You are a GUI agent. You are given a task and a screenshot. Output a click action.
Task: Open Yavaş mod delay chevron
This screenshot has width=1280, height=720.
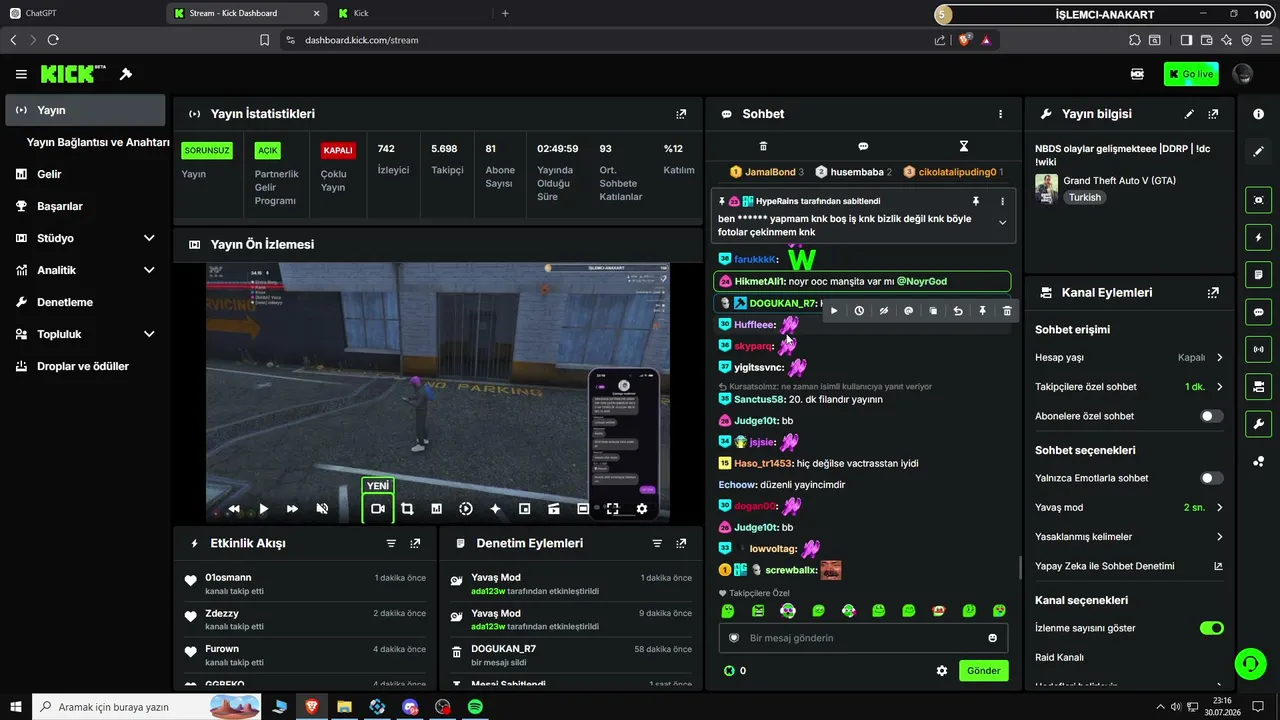(x=1219, y=507)
